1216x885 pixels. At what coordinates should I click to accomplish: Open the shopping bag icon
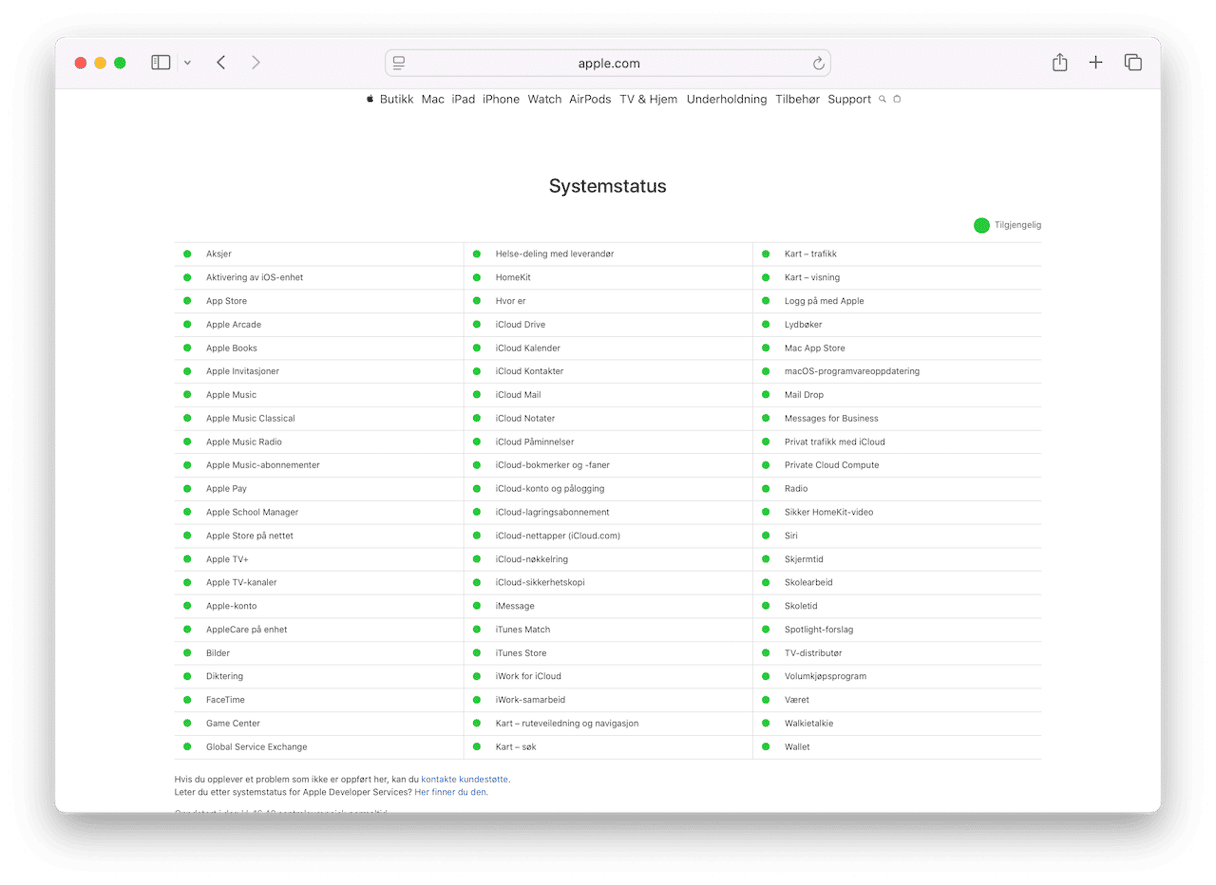coord(897,99)
